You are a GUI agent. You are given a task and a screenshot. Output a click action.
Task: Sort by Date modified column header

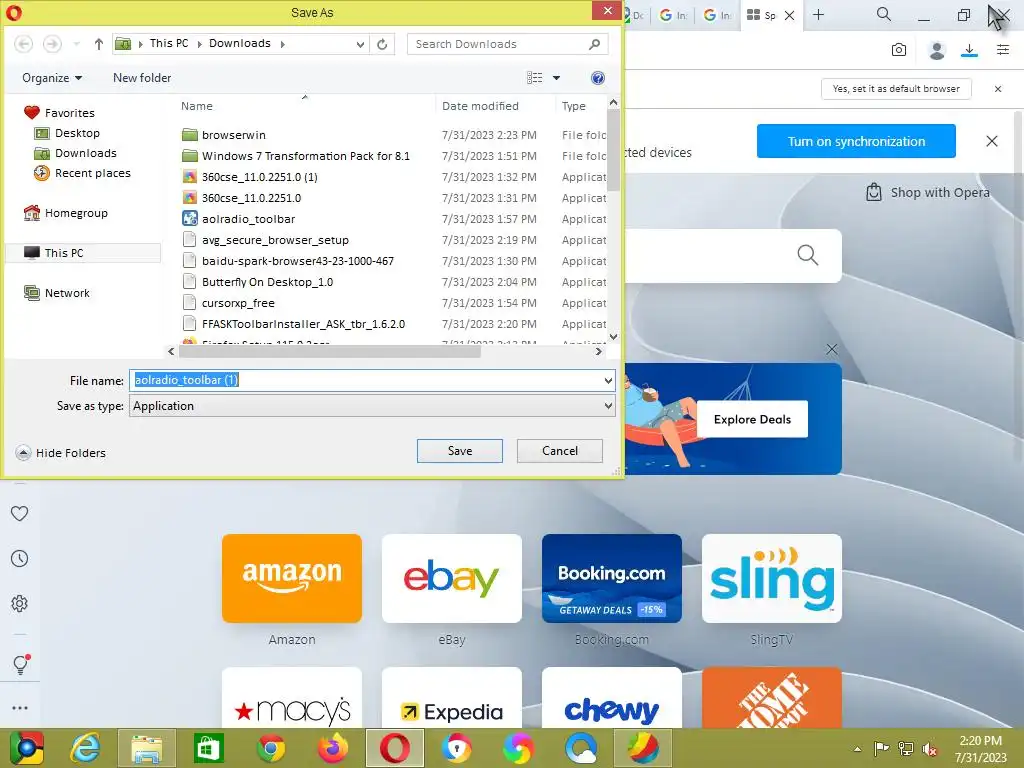click(480, 106)
